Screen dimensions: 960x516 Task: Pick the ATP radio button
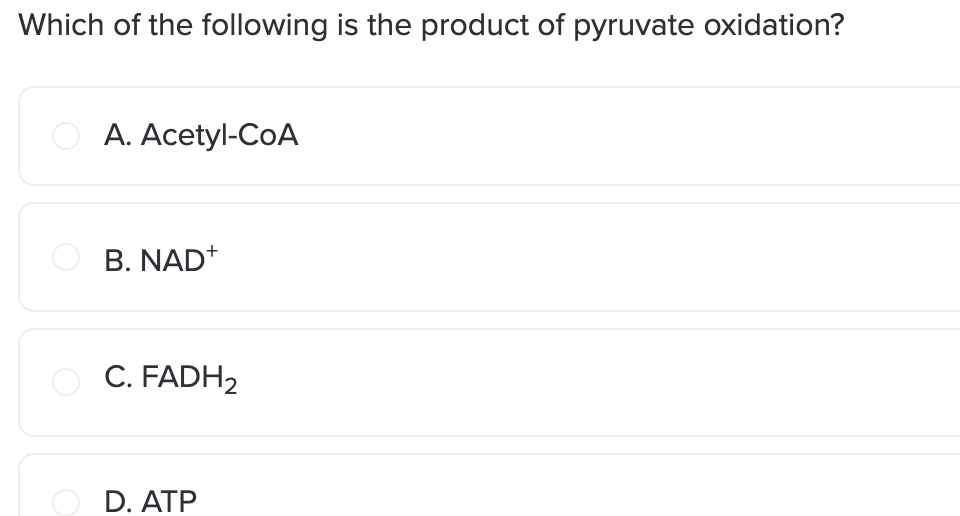click(66, 503)
